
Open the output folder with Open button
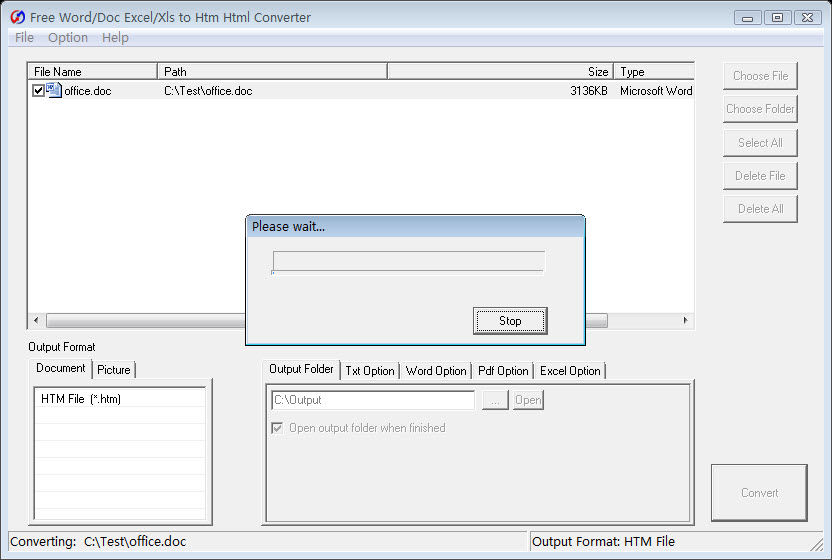coord(528,400)
